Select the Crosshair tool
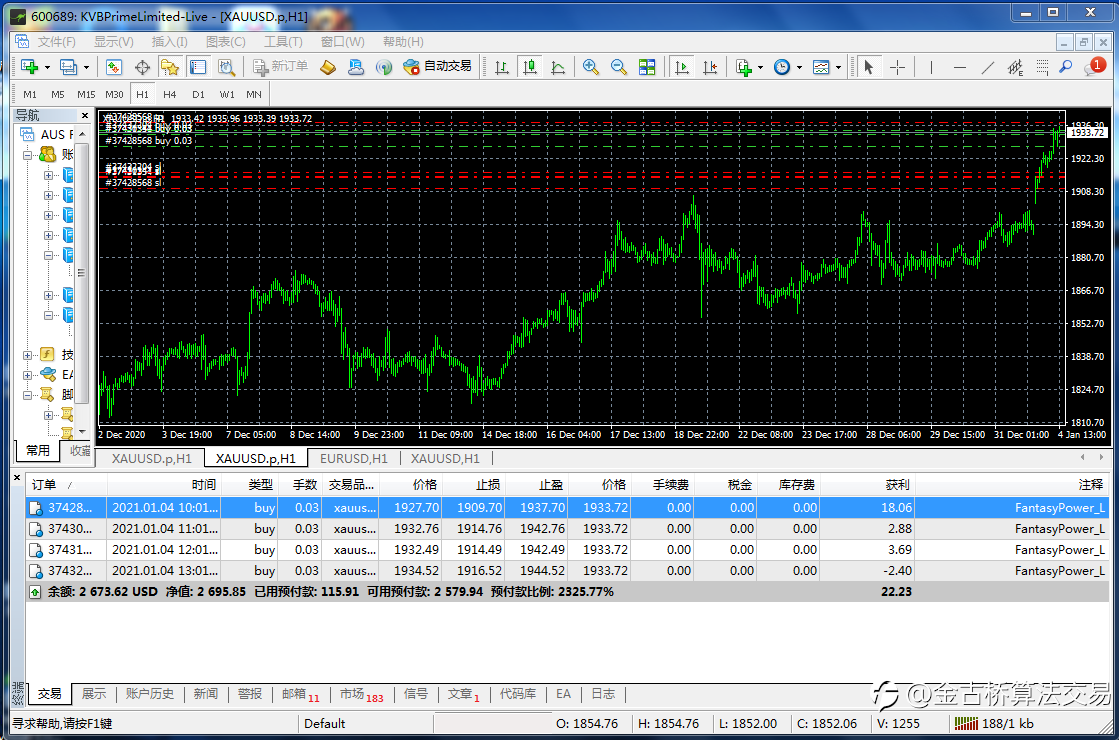The height and width of the screenshot is (740, 1119). (897, 67)
